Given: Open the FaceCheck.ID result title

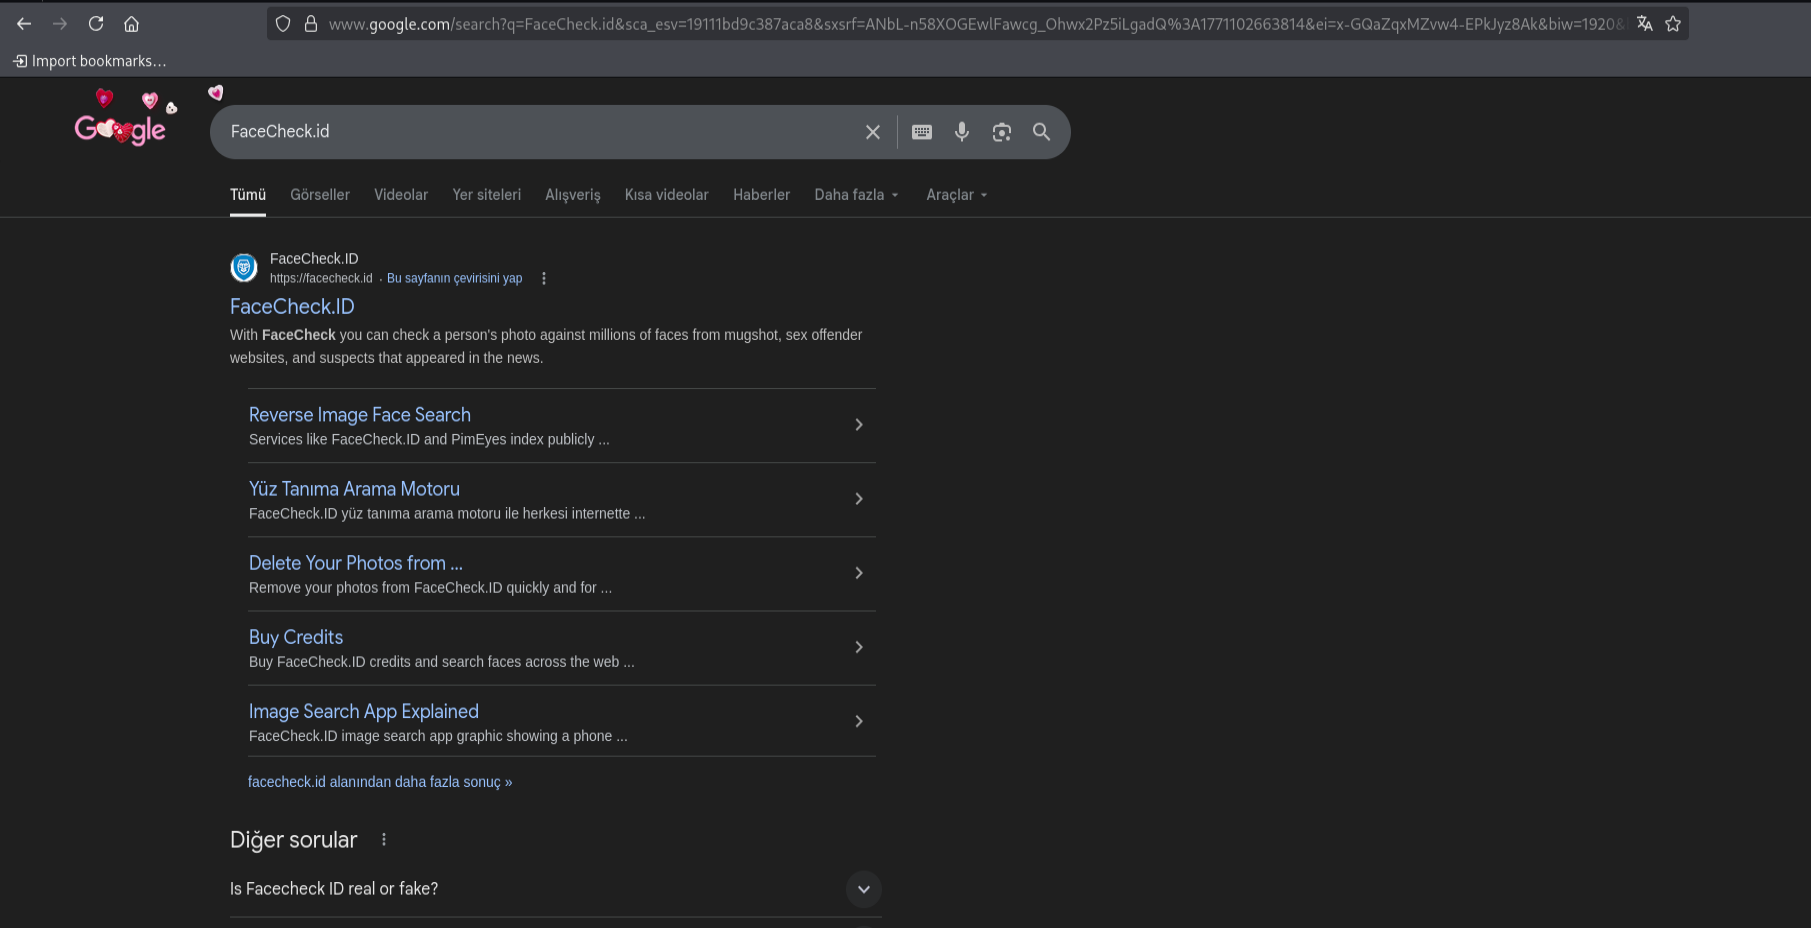Looking at the screenshot, I should [x=292, y=307].
